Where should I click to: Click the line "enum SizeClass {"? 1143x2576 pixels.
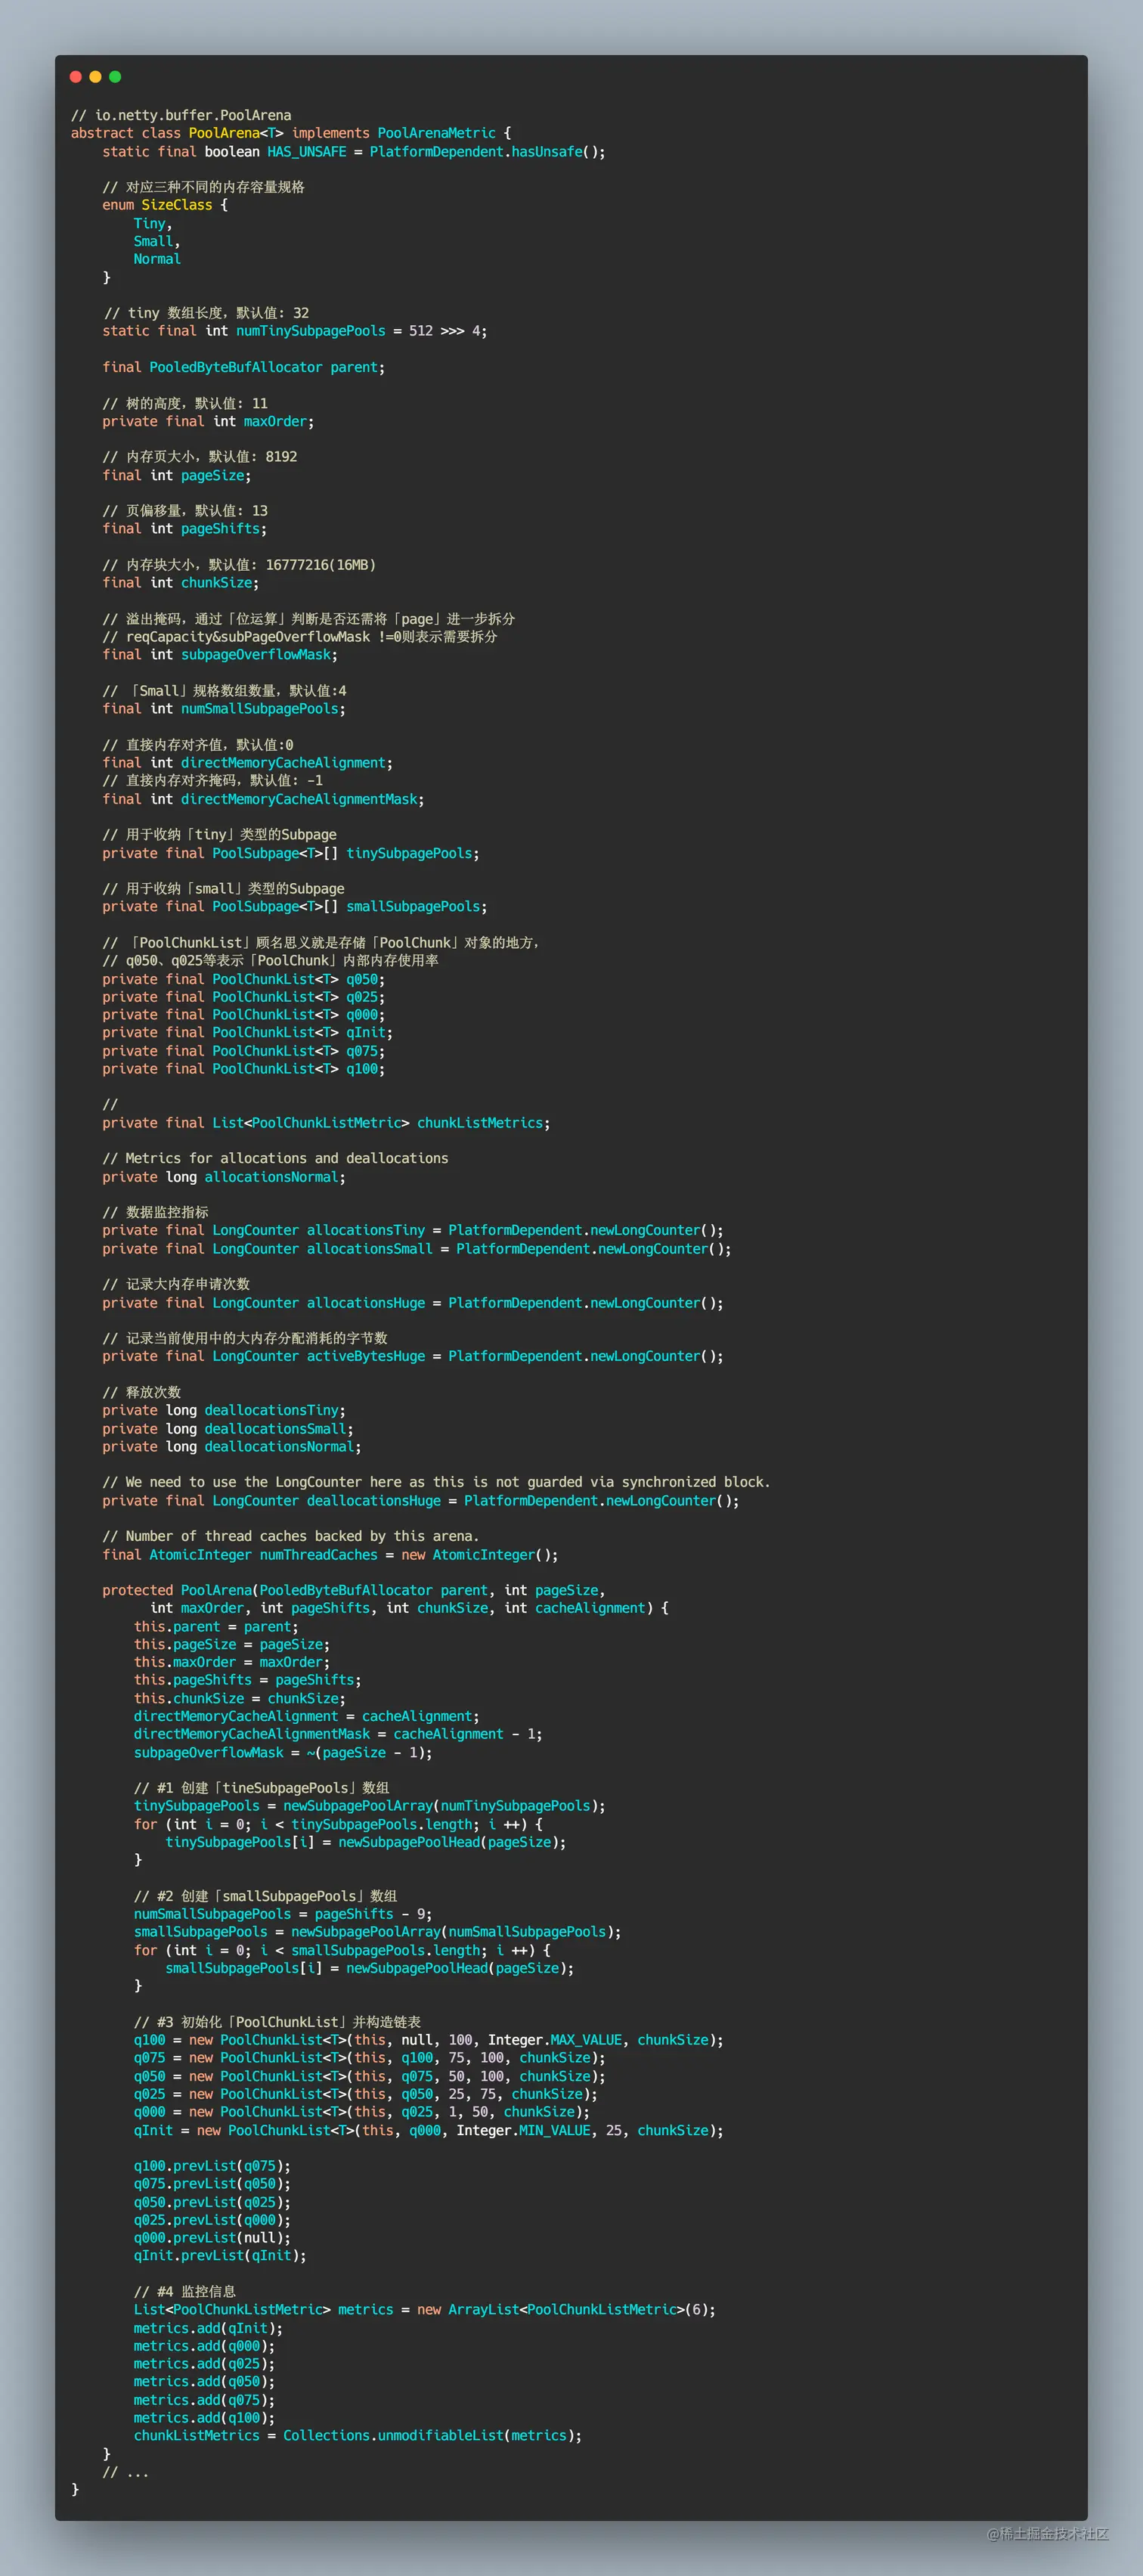165,205
